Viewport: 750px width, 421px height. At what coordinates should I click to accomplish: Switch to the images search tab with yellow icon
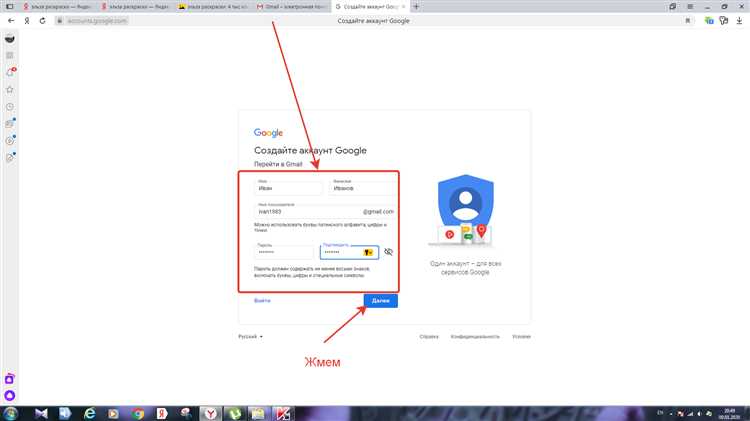[213, 7]
